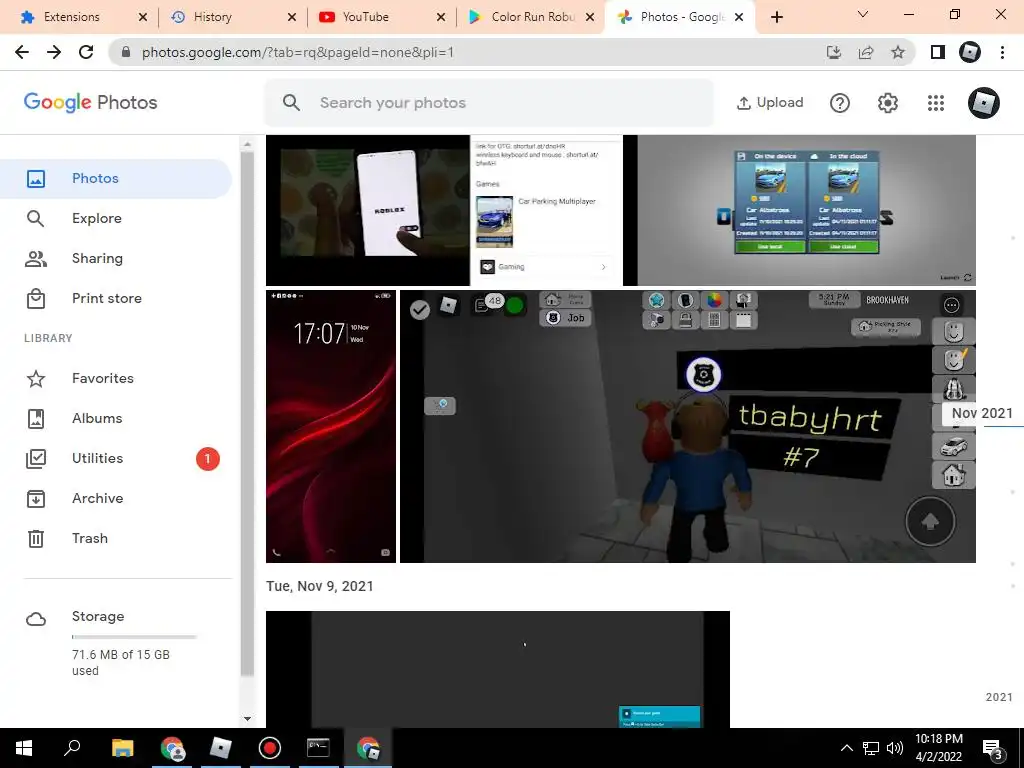Click the search magnifier icon in Photos

(x=291, y=103)
